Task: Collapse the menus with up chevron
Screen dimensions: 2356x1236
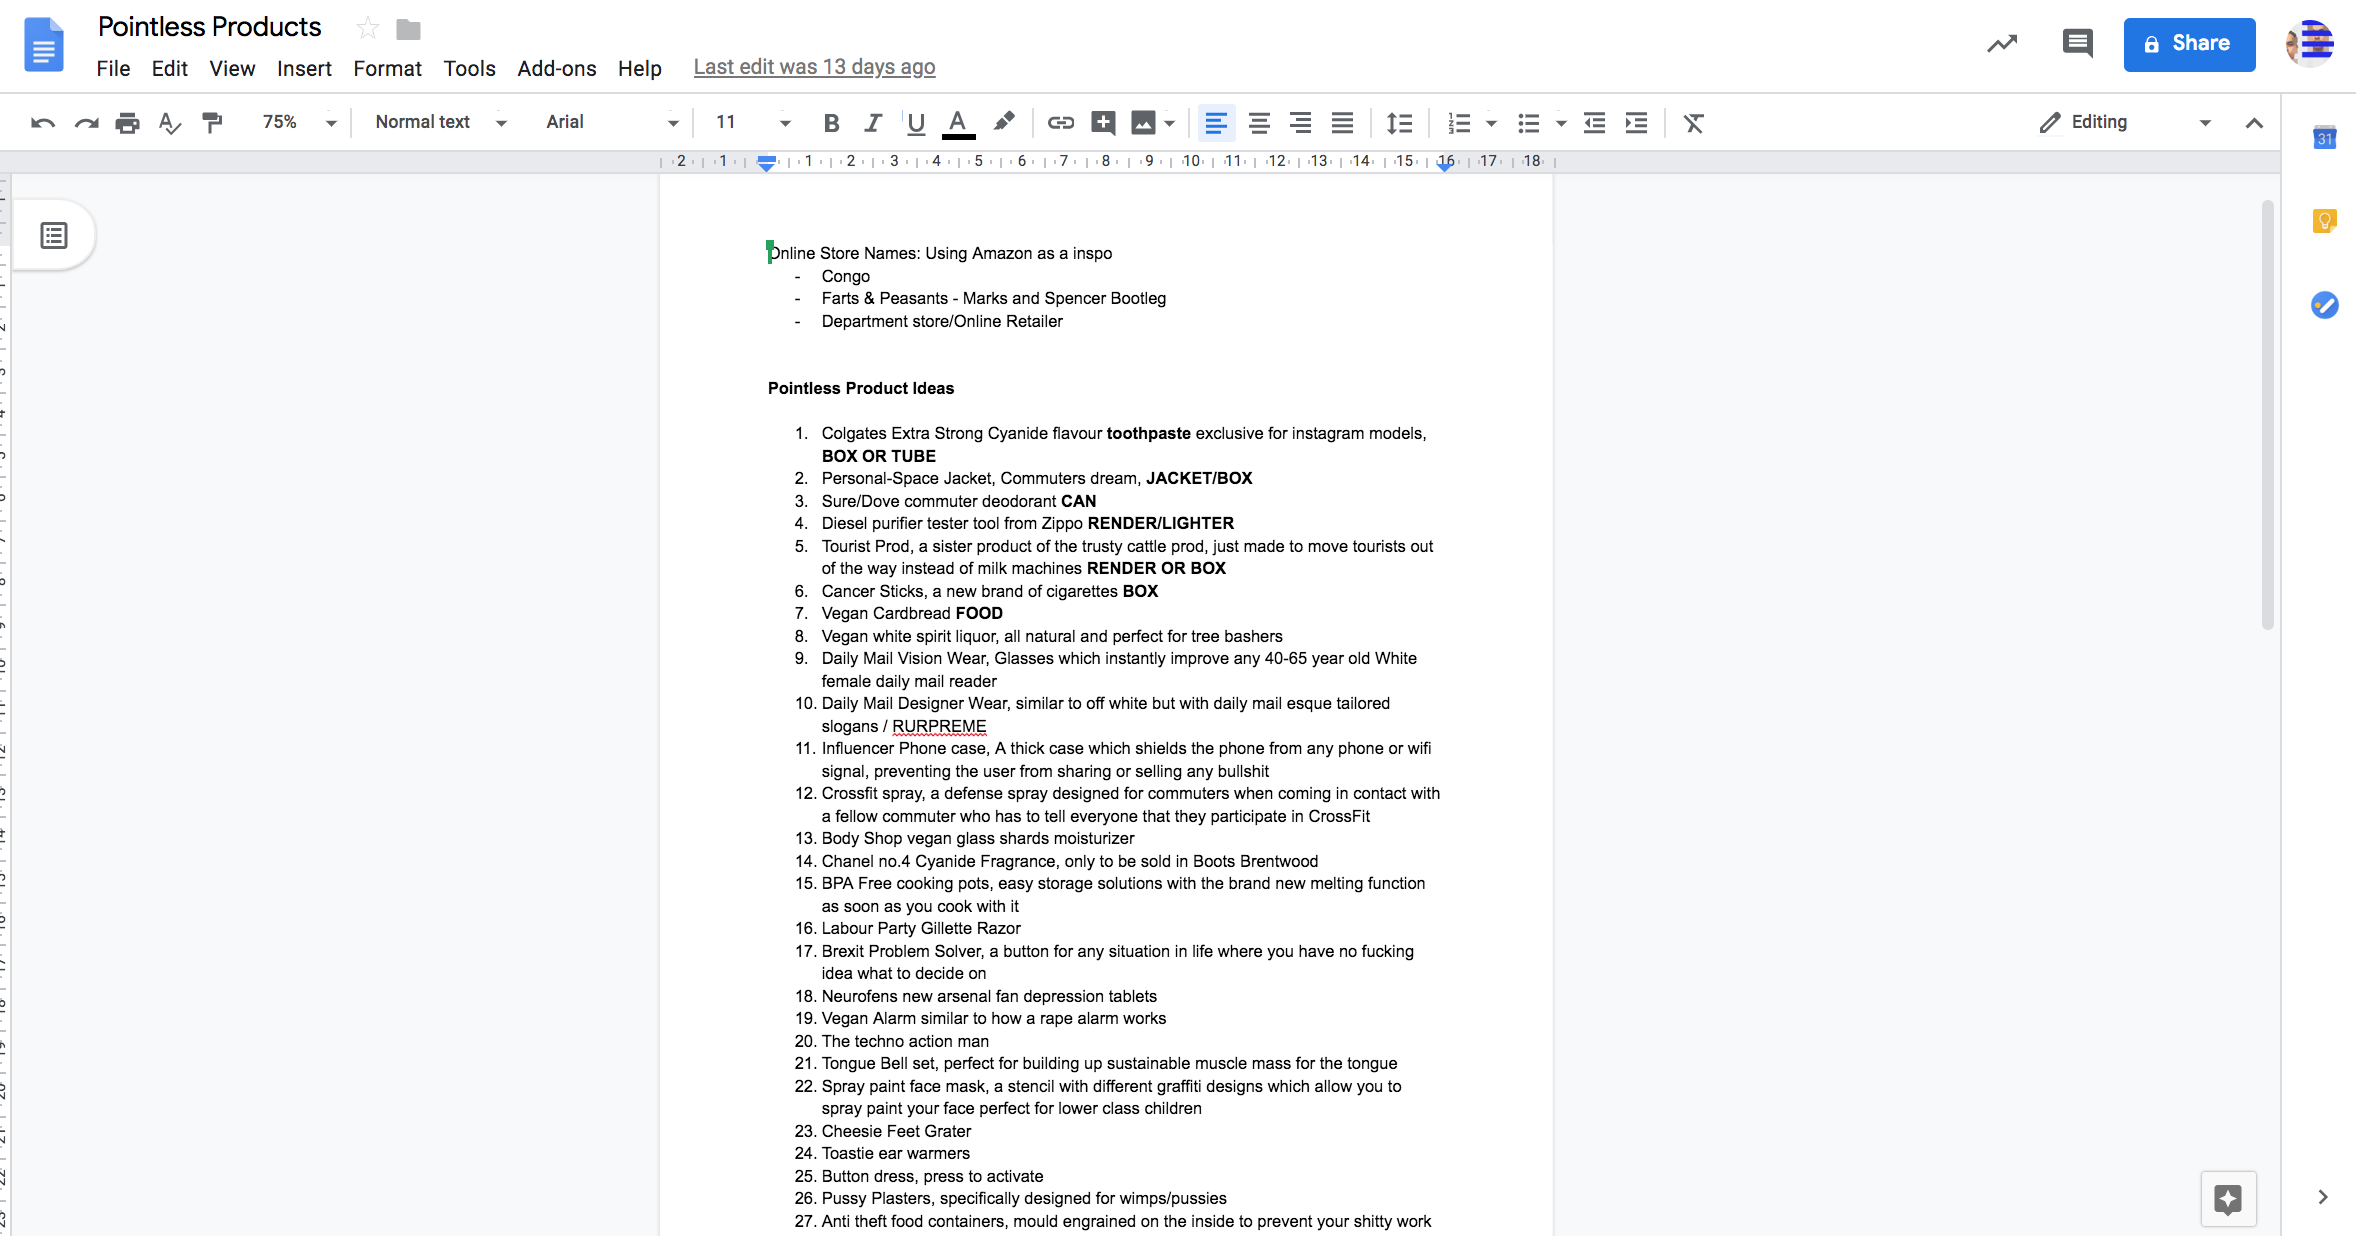Action: 2254,123
